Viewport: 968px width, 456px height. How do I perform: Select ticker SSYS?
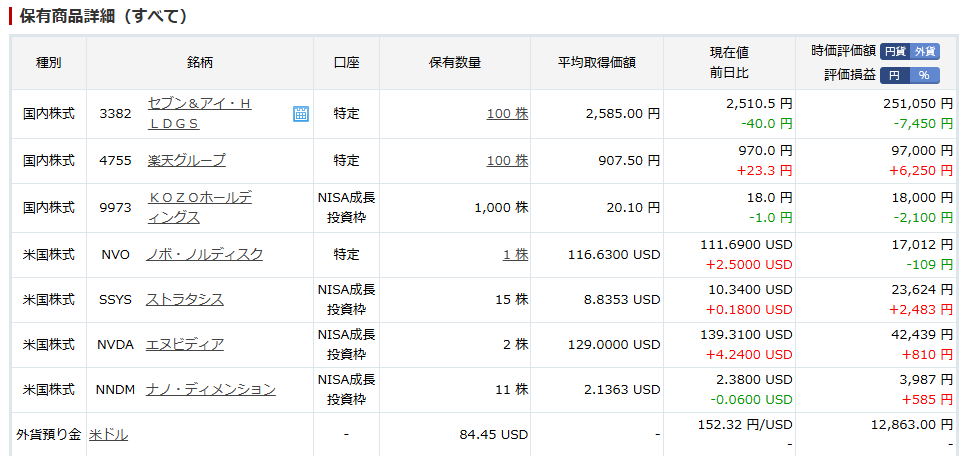(115, 299)
